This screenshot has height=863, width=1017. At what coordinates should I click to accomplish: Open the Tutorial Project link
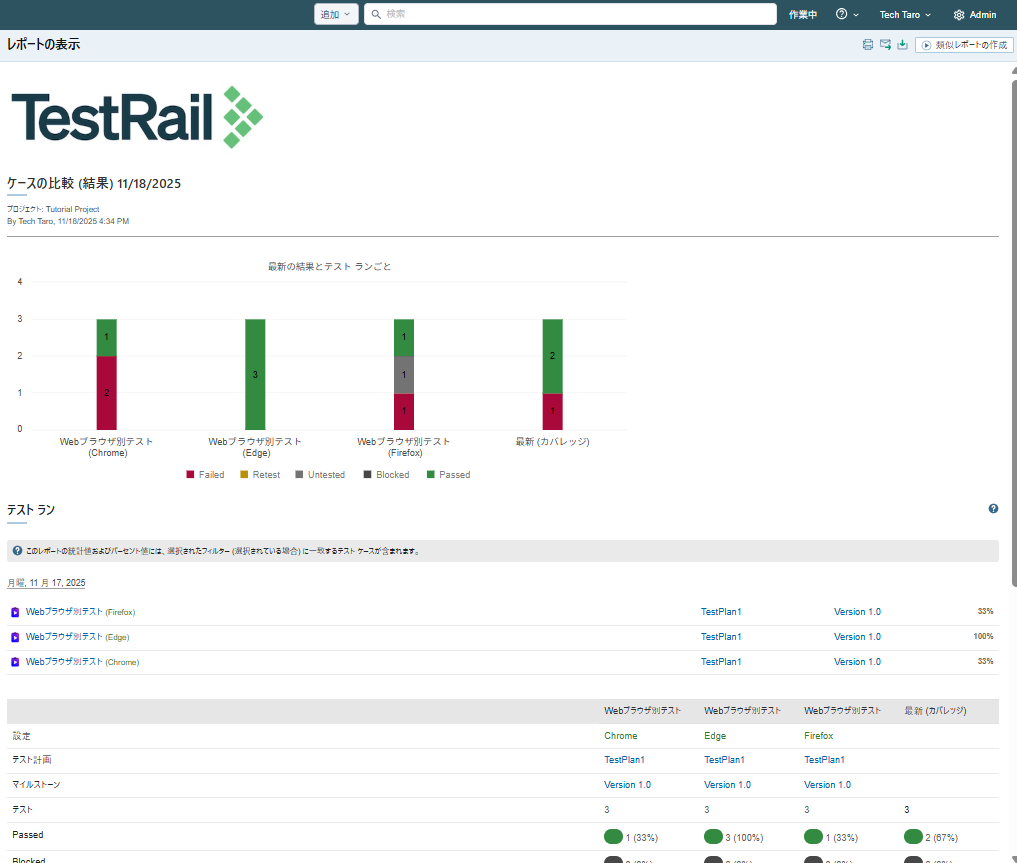point(72,209)
